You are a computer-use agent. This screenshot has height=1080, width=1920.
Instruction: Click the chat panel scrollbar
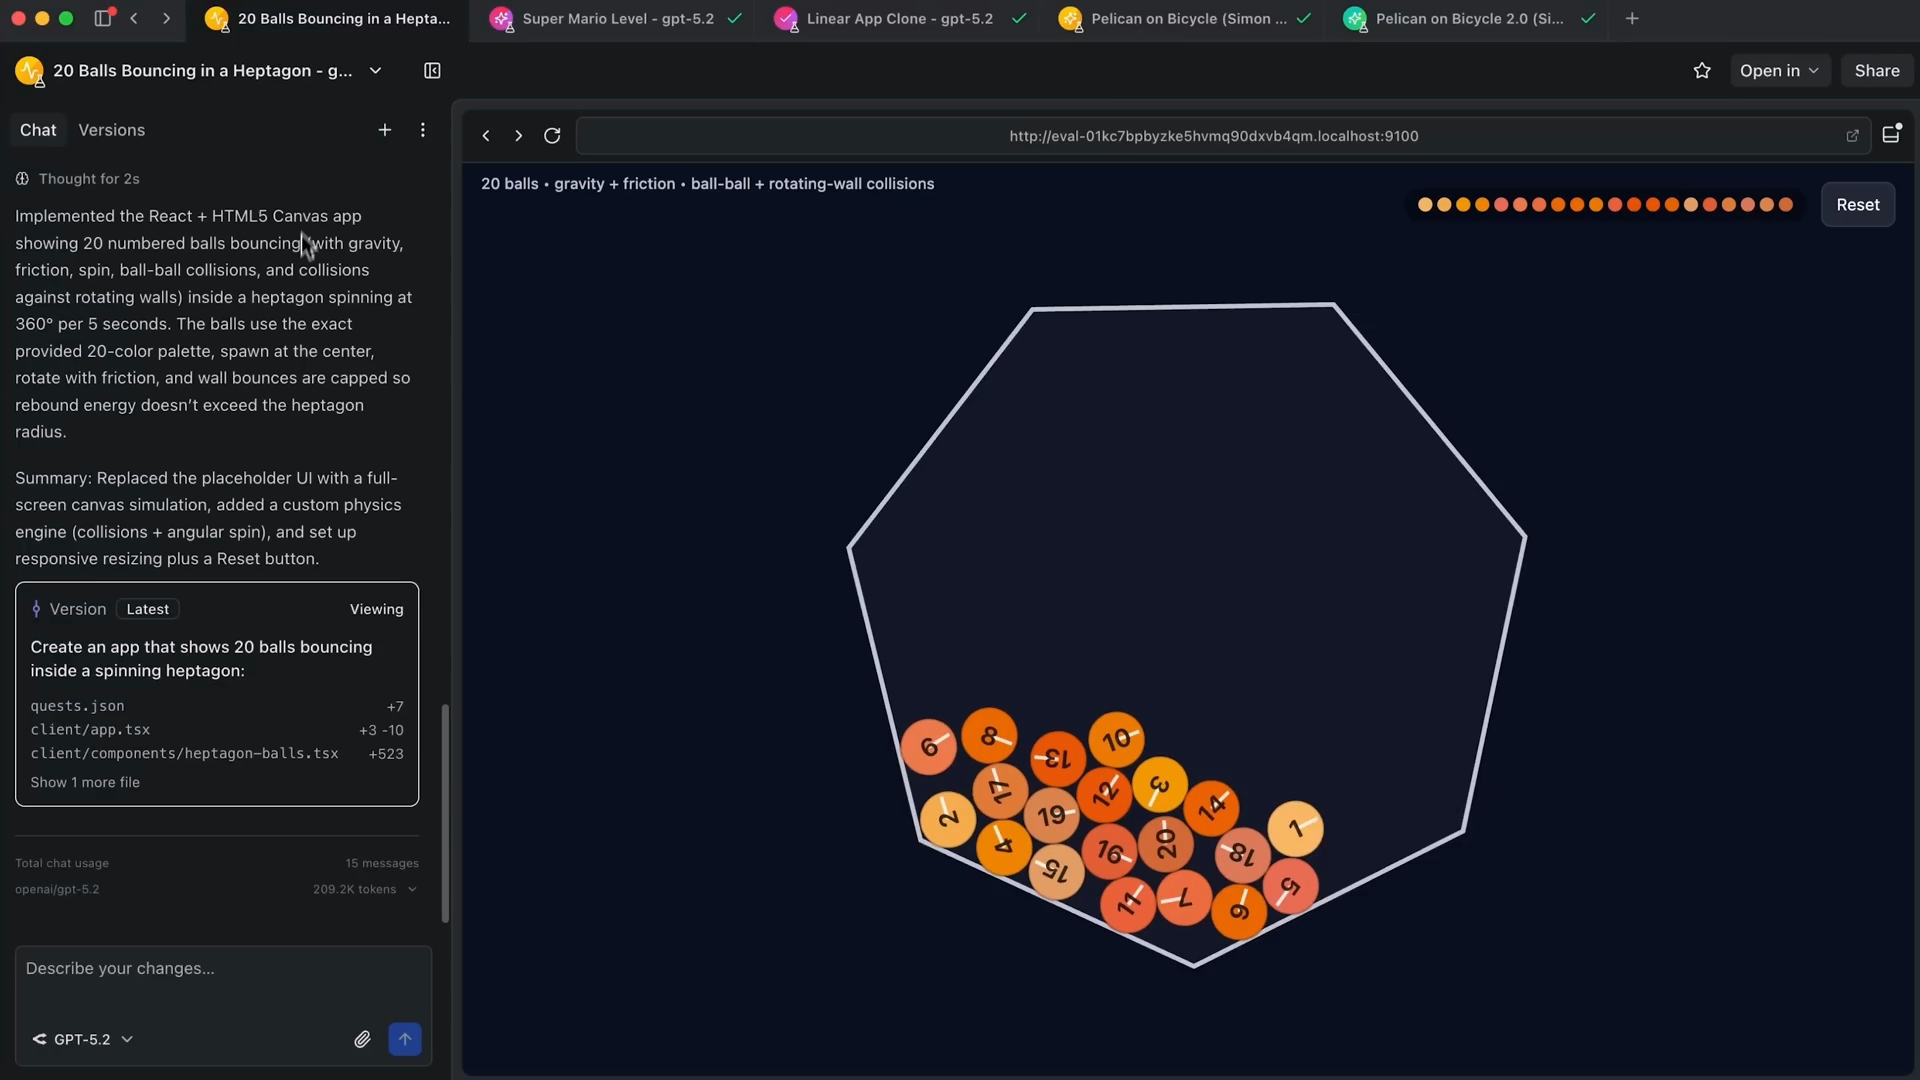pyautogui.click(x=445, y=813)
